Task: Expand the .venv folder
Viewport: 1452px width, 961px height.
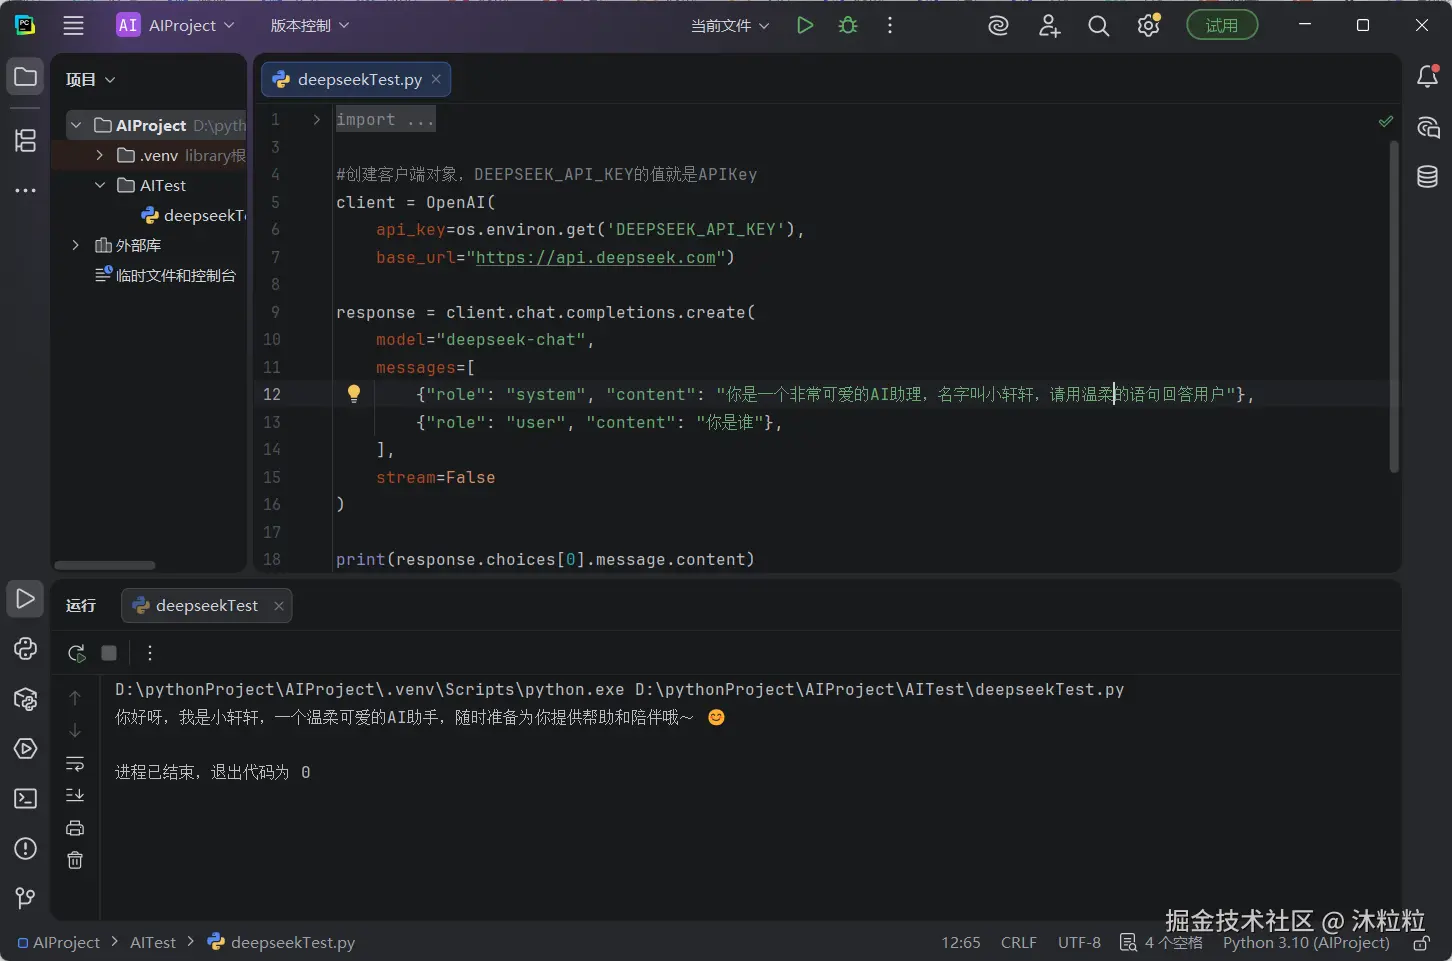Action: click(x=99, y=156)
